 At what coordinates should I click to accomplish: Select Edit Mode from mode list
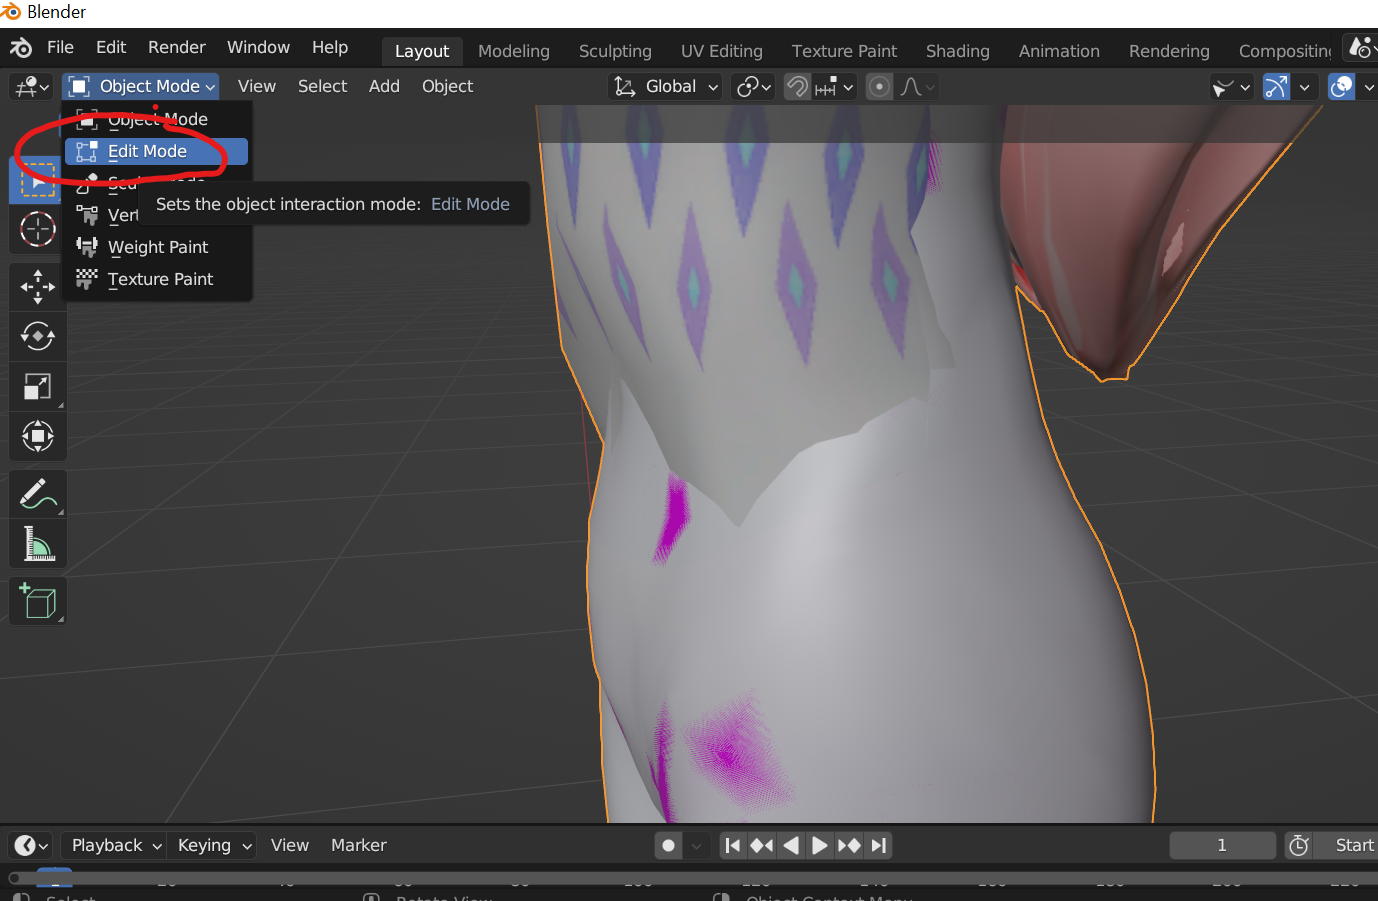click(156, 151)
